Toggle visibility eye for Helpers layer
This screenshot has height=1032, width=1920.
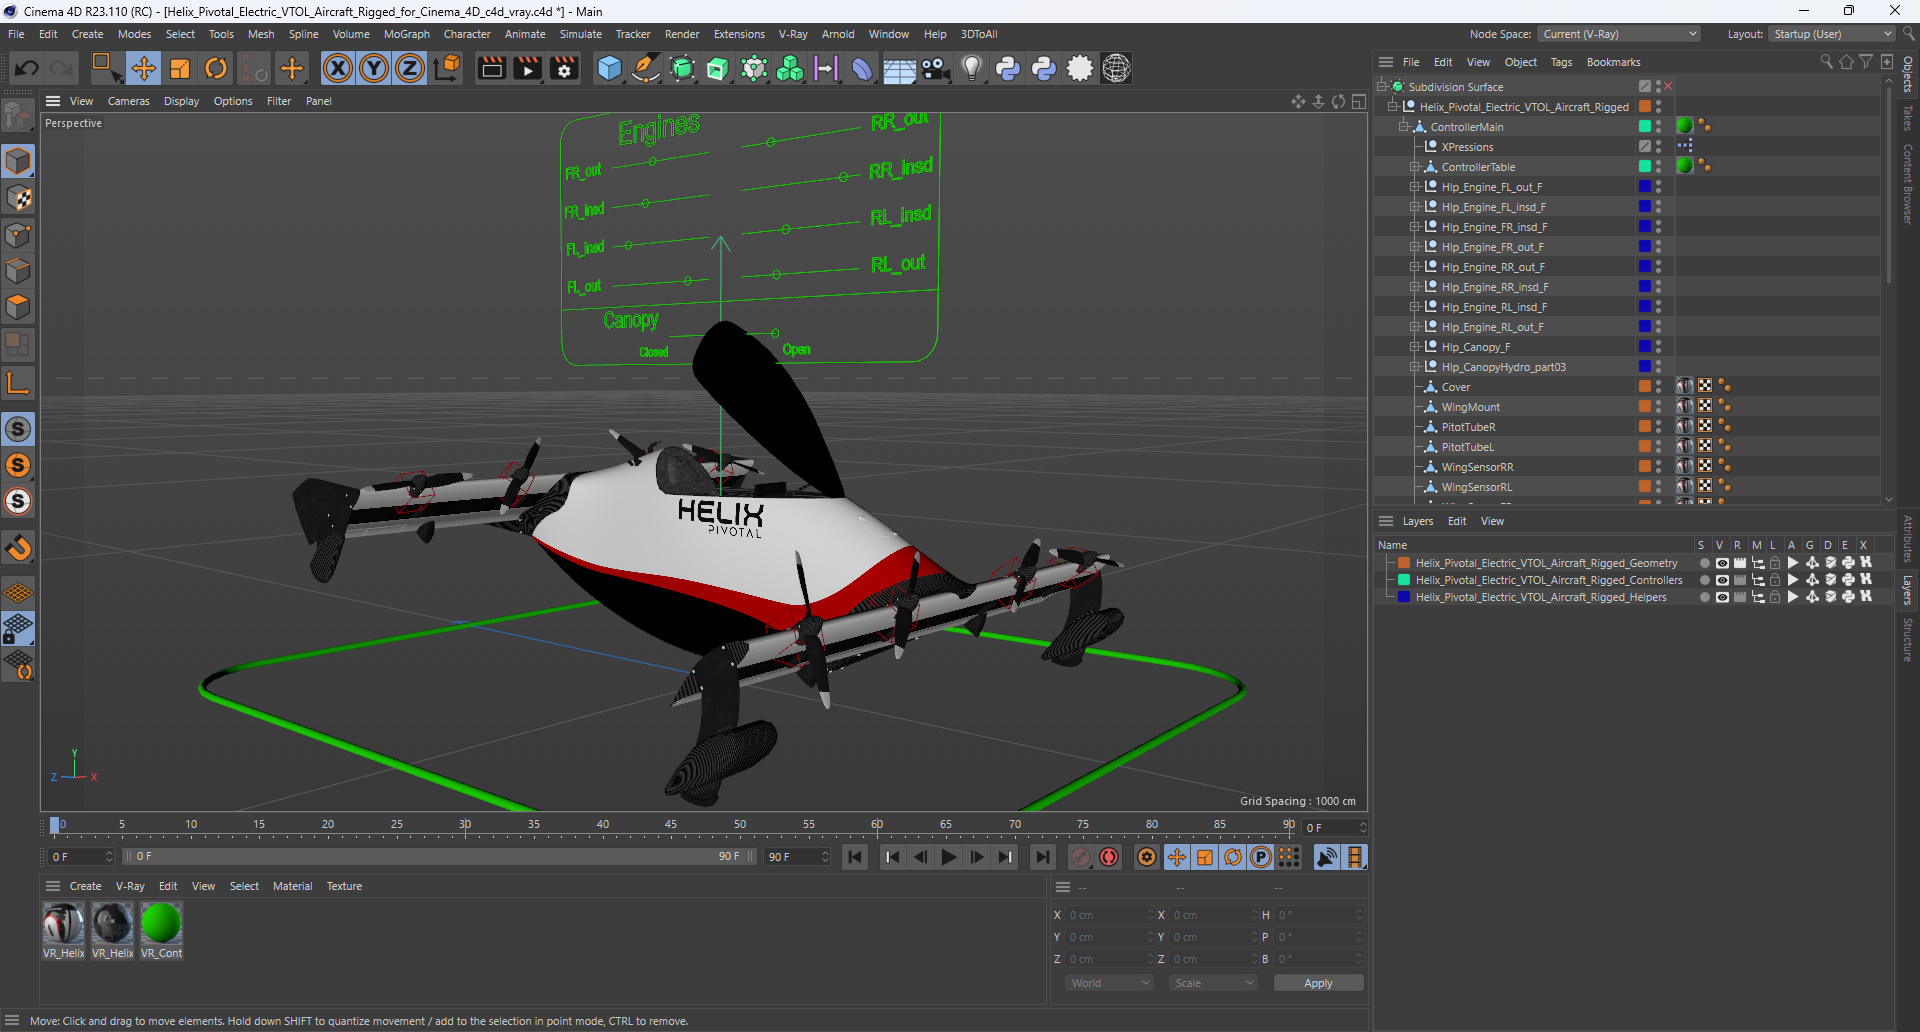1722,597
